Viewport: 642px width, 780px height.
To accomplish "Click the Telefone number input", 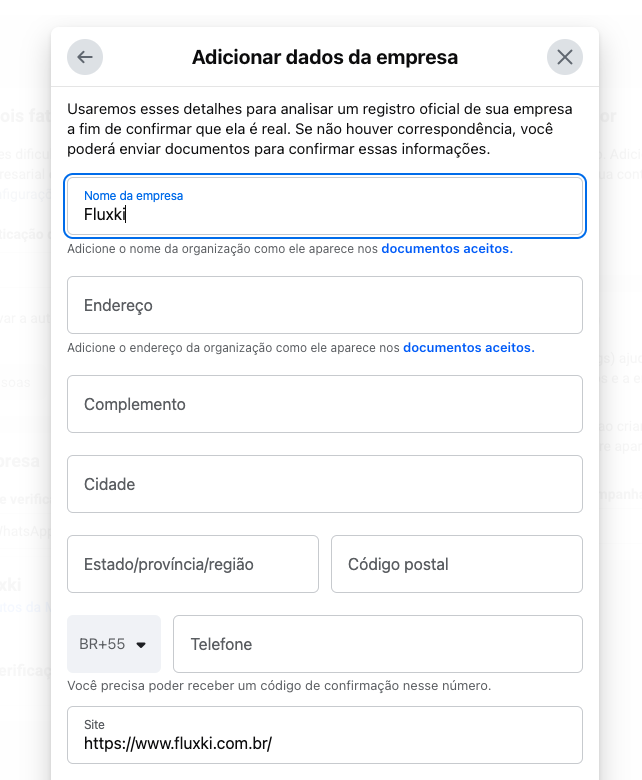I will pyautogui.click(x=377, y=644).
